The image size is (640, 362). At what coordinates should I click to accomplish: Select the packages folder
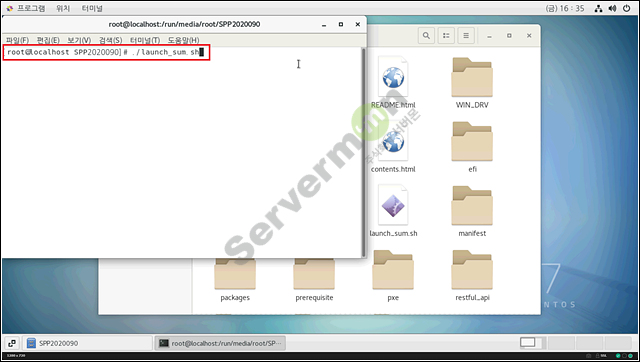235,280
